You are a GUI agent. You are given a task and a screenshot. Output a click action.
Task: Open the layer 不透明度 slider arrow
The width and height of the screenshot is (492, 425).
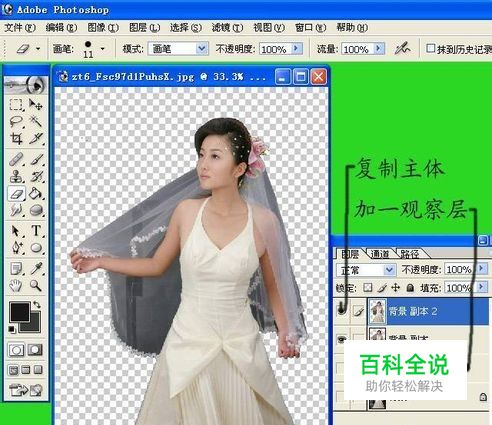pyautogui.click(x=481, y=269)
